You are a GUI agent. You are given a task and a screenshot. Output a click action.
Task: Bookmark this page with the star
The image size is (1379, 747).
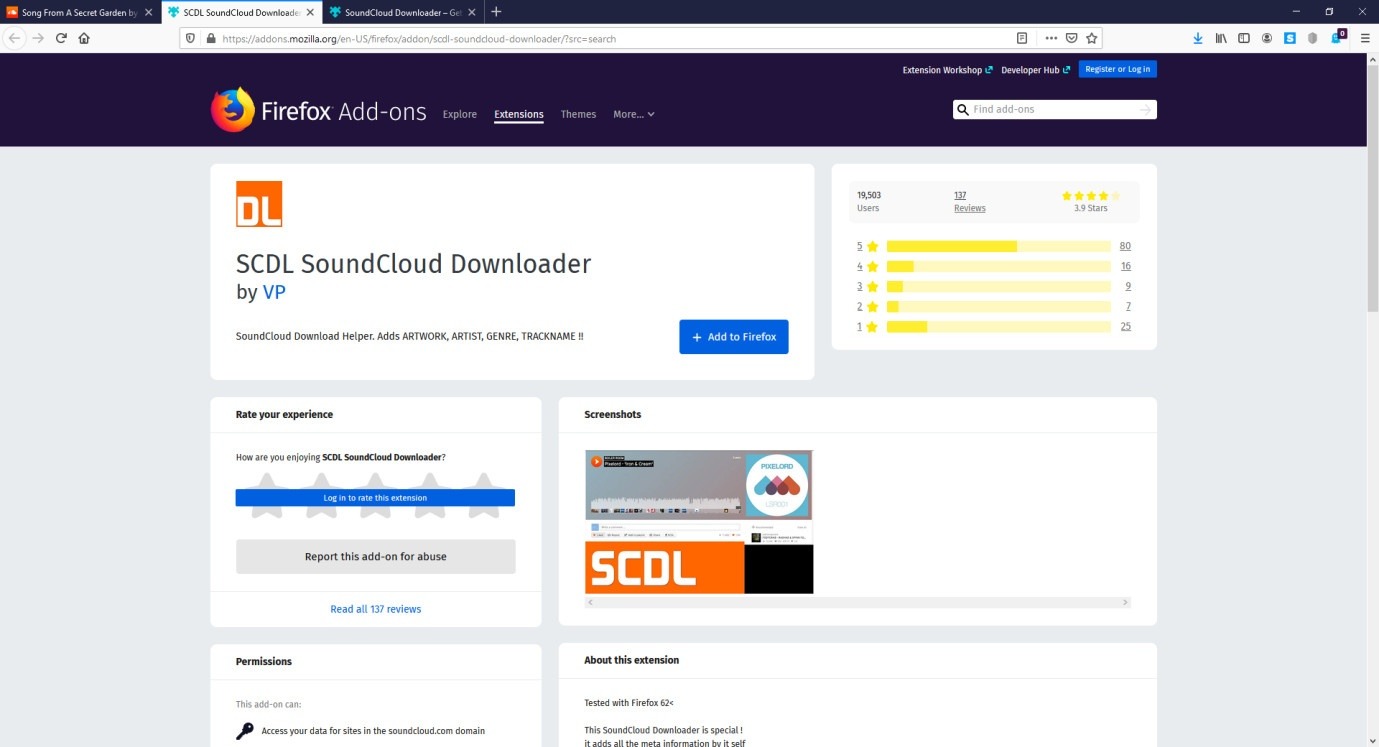(1092, 38)
